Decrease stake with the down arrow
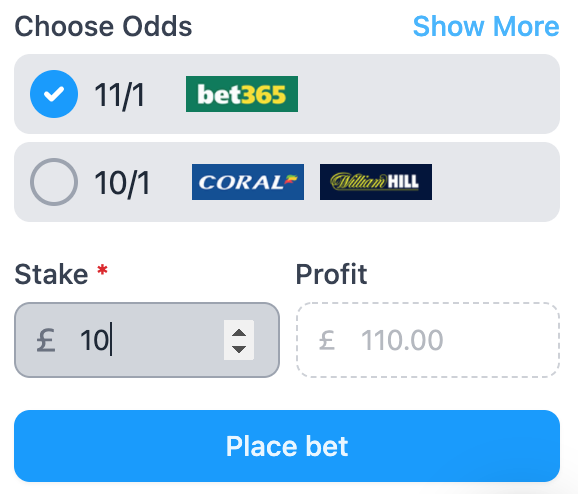 tap(239, 349)
